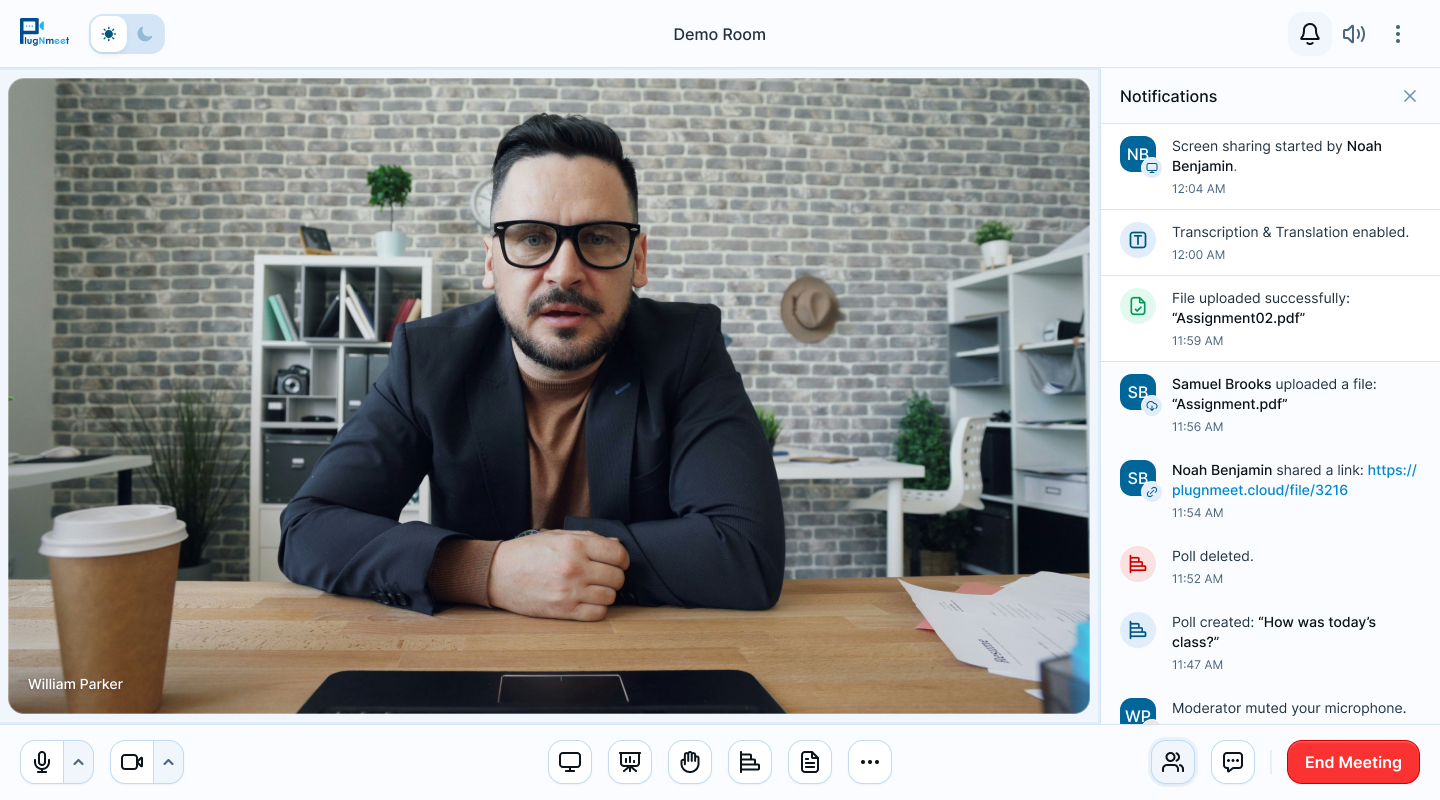The width and height of the screenshot is (1440, 800).
Task: Open the participants list icon
Action: [x=1173, y=762]
